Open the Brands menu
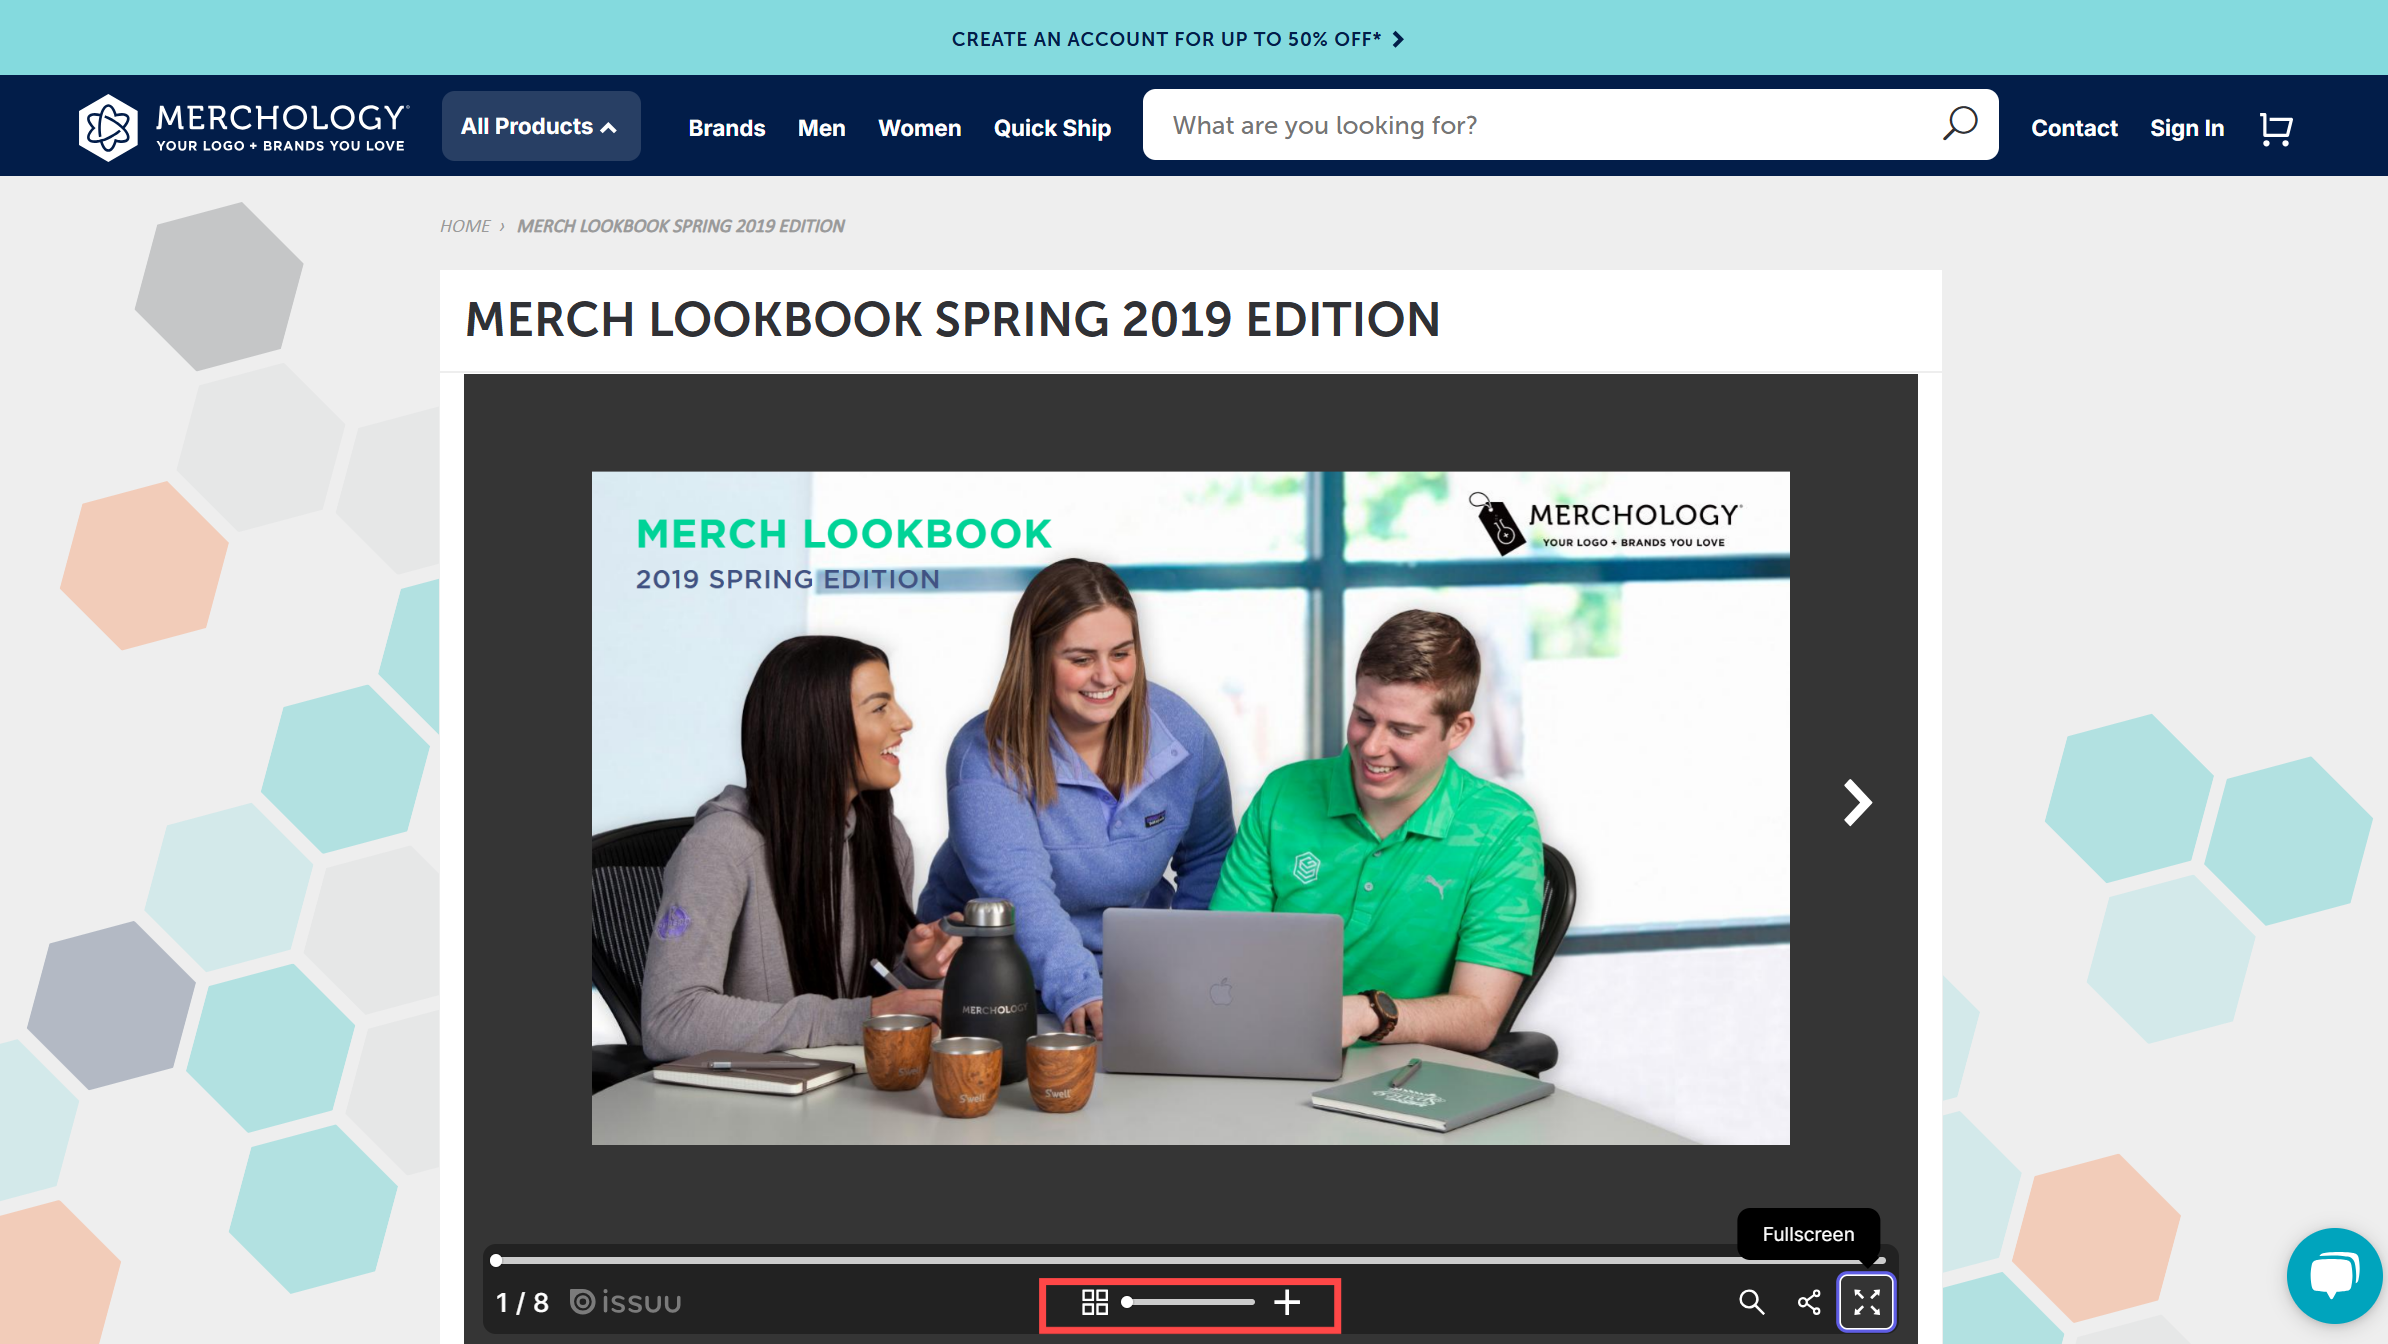 point(726,128)
